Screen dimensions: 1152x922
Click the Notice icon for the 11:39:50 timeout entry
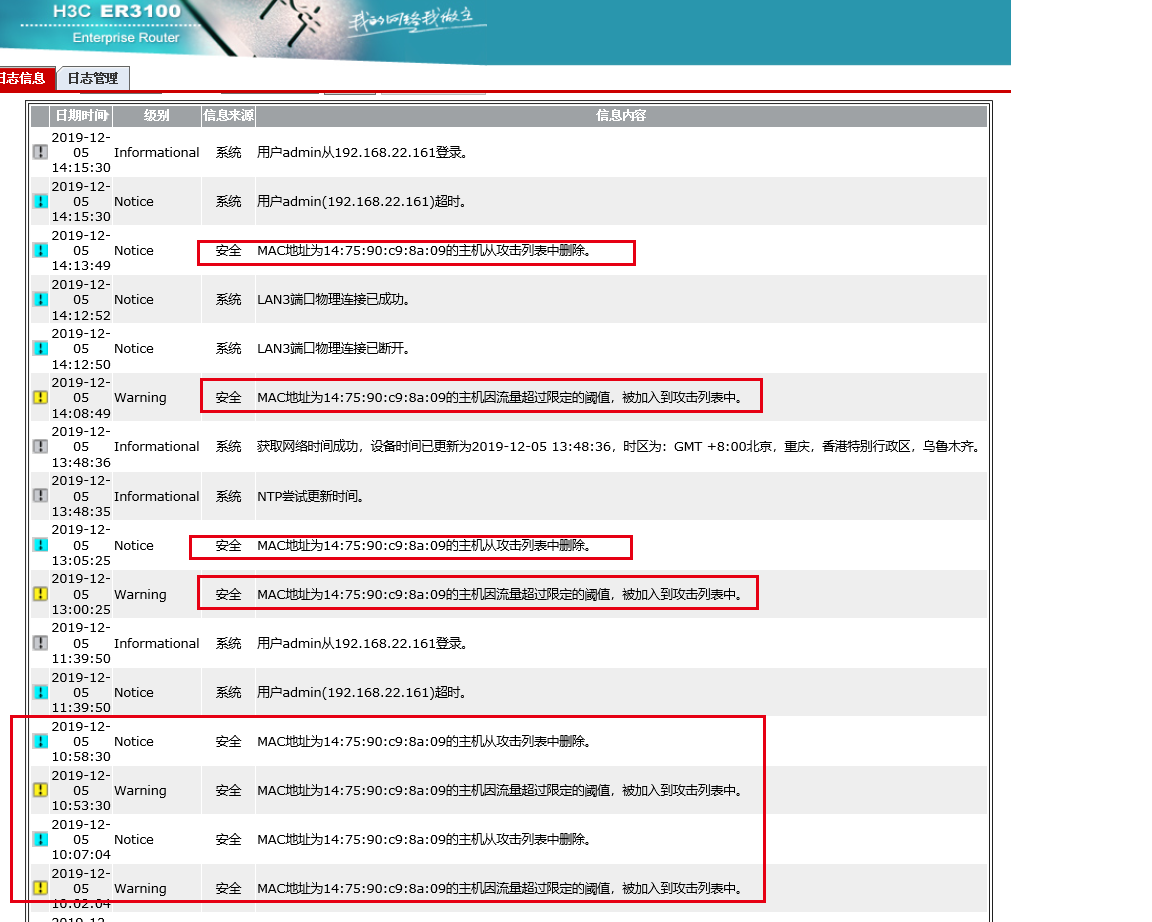pos(40,692)
